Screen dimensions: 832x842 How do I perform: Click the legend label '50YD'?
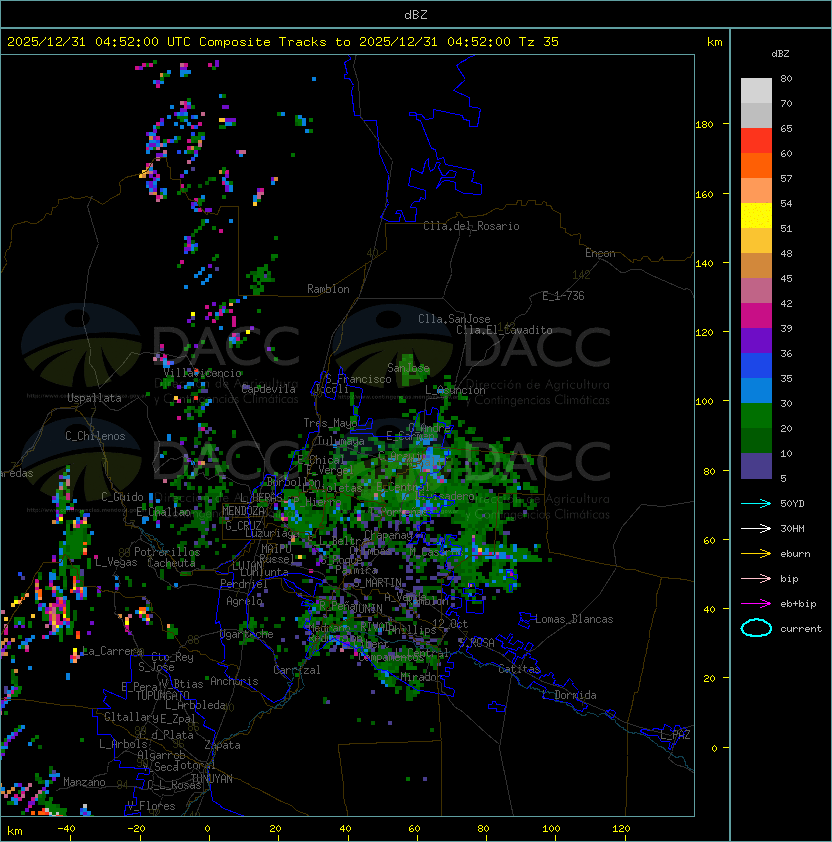(x=792, y=504)
